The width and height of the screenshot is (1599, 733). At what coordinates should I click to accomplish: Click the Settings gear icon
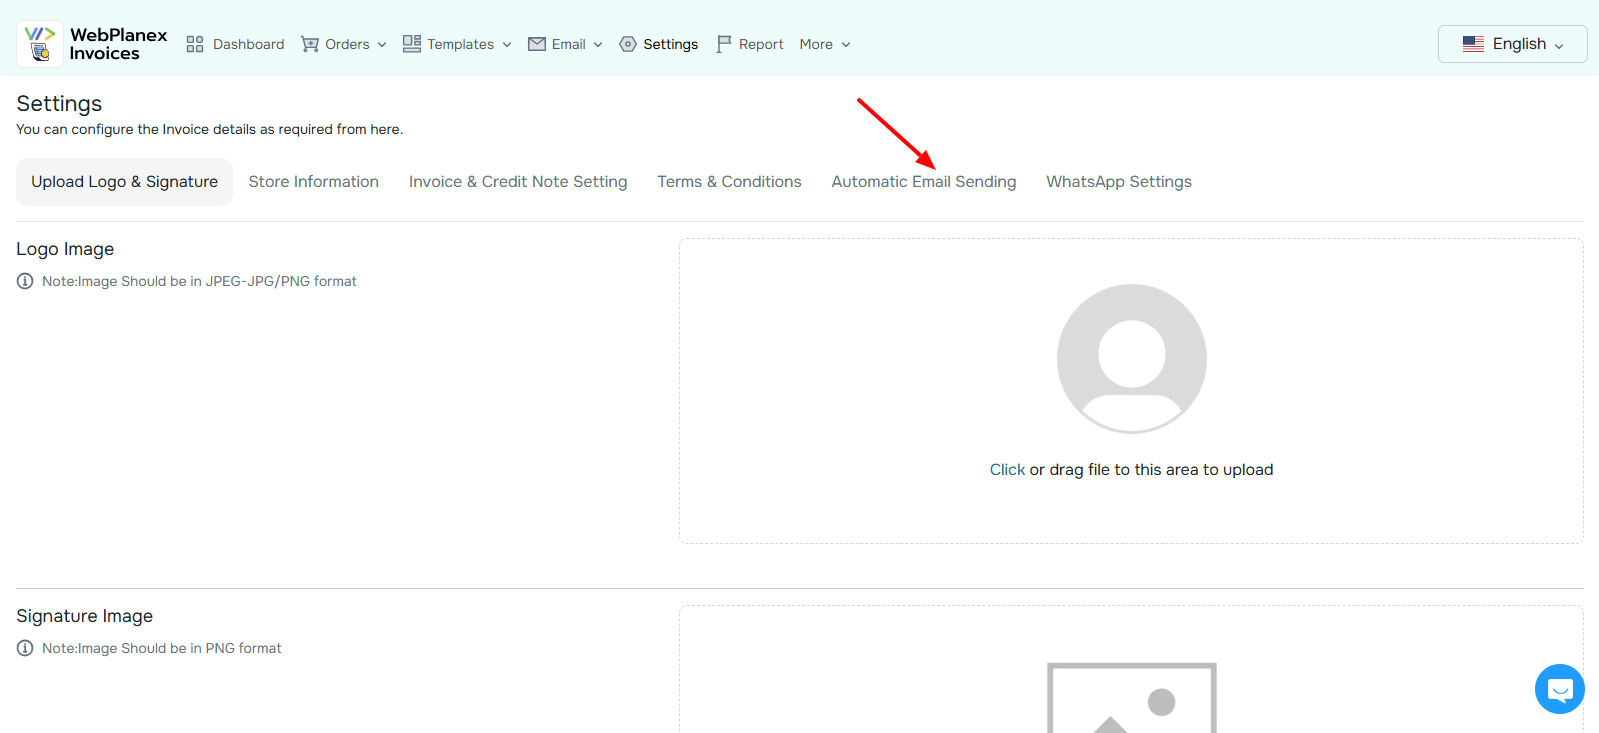coord(628,44)
